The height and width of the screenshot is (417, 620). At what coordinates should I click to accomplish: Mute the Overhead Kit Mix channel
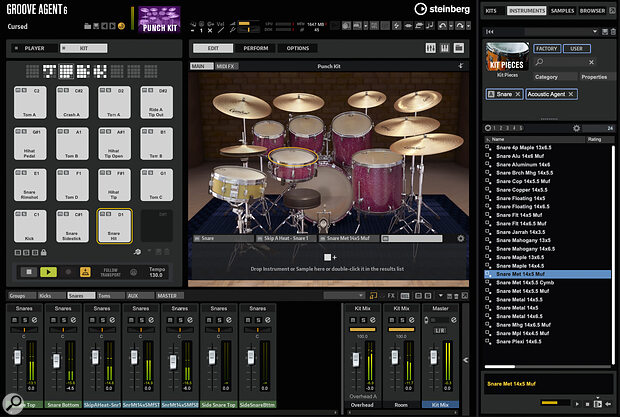tap(353, 320)
